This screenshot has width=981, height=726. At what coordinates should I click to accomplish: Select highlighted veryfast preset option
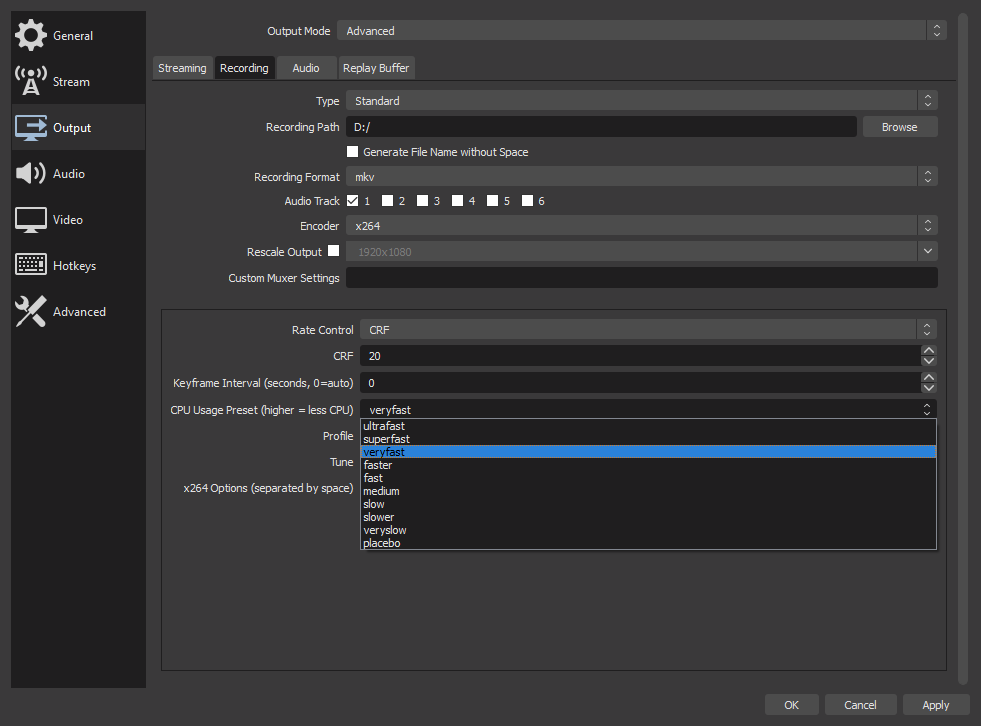pos(648,452)
